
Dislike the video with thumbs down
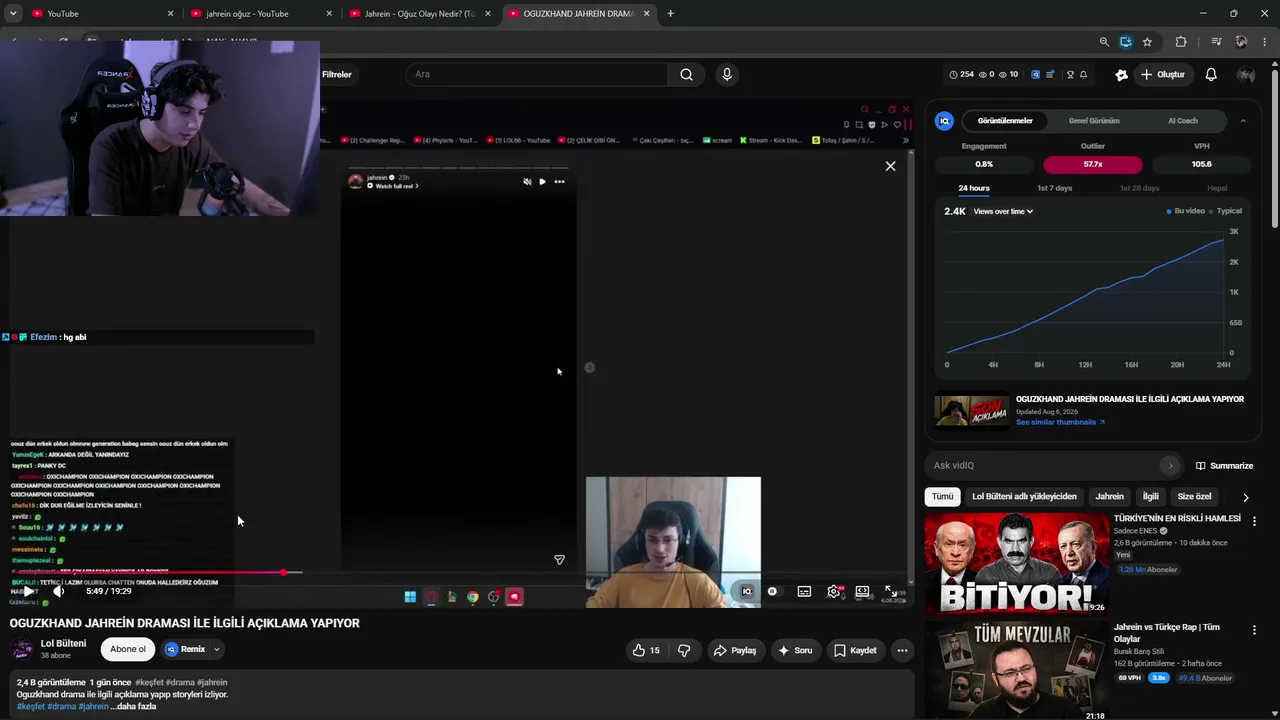point(684,650)
